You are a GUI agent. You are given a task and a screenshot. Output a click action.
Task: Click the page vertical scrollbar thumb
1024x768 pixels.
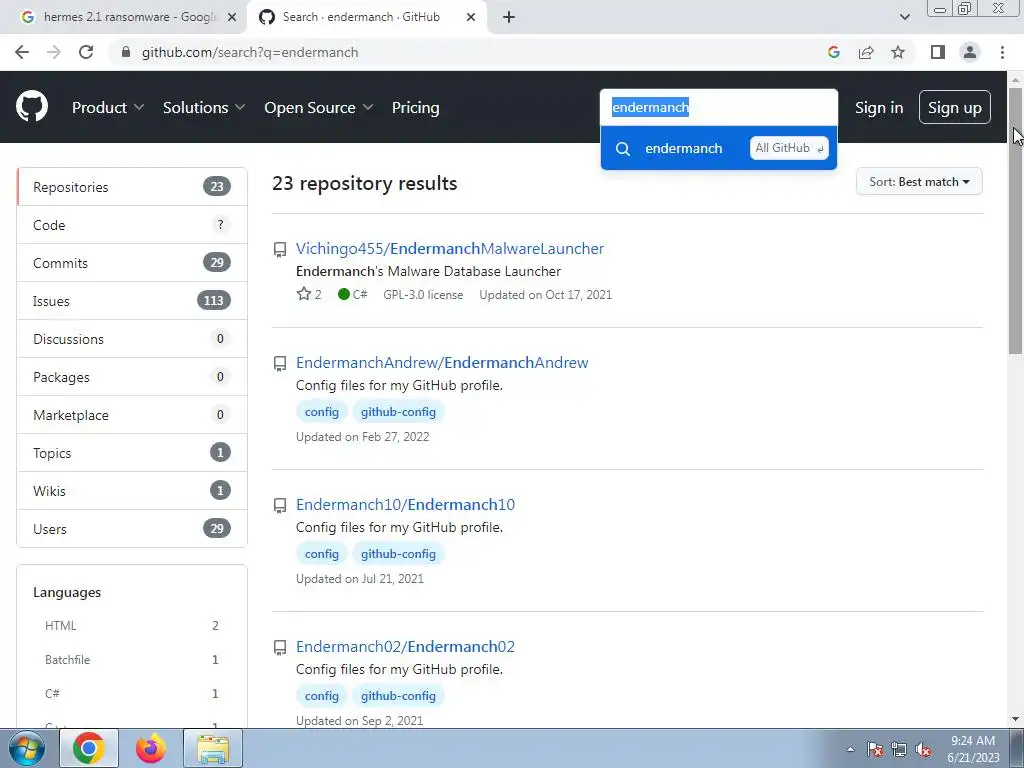pos(1015,221)
